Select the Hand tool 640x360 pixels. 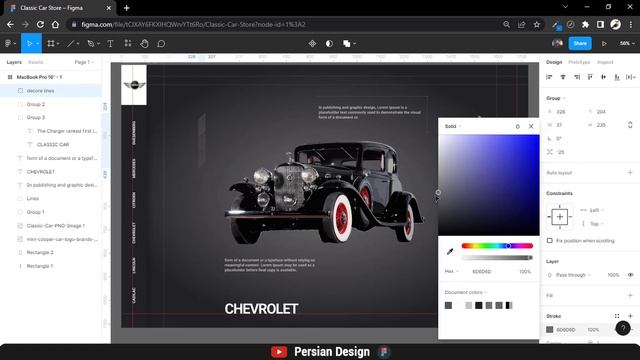point(144,43)
